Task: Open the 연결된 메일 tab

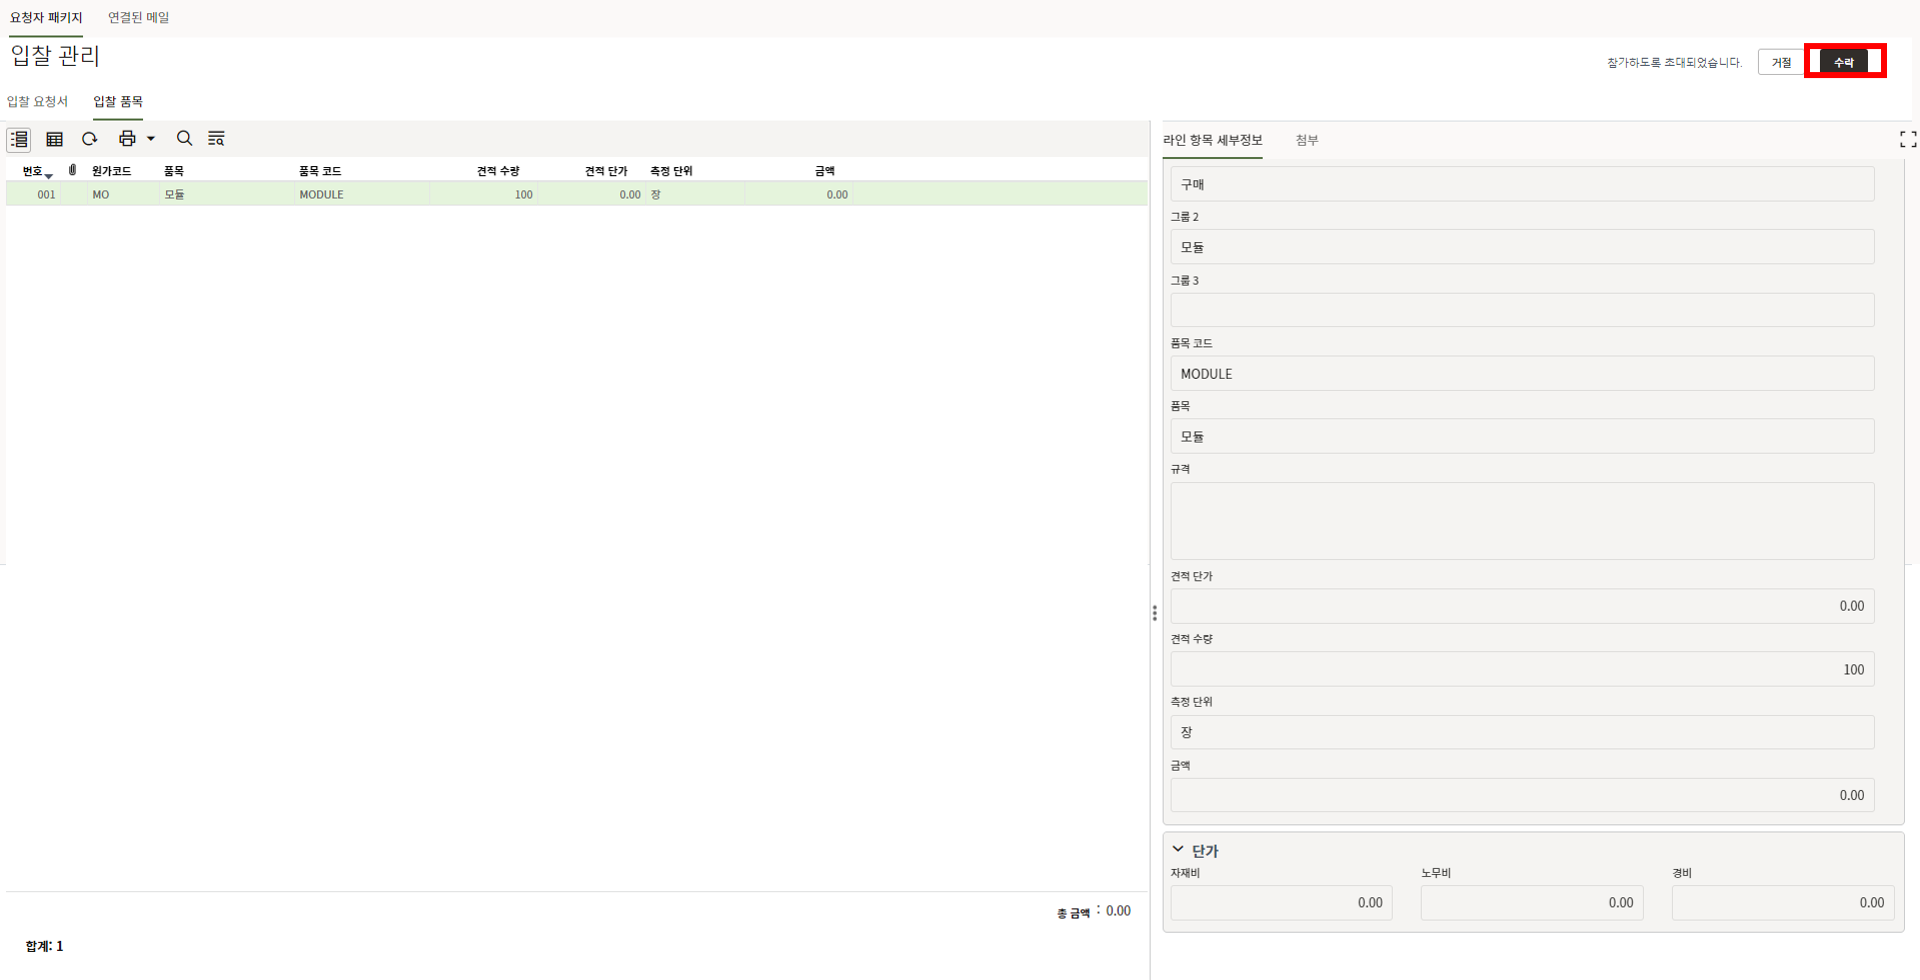Action: pyautogui.click(x=138, y=18)
